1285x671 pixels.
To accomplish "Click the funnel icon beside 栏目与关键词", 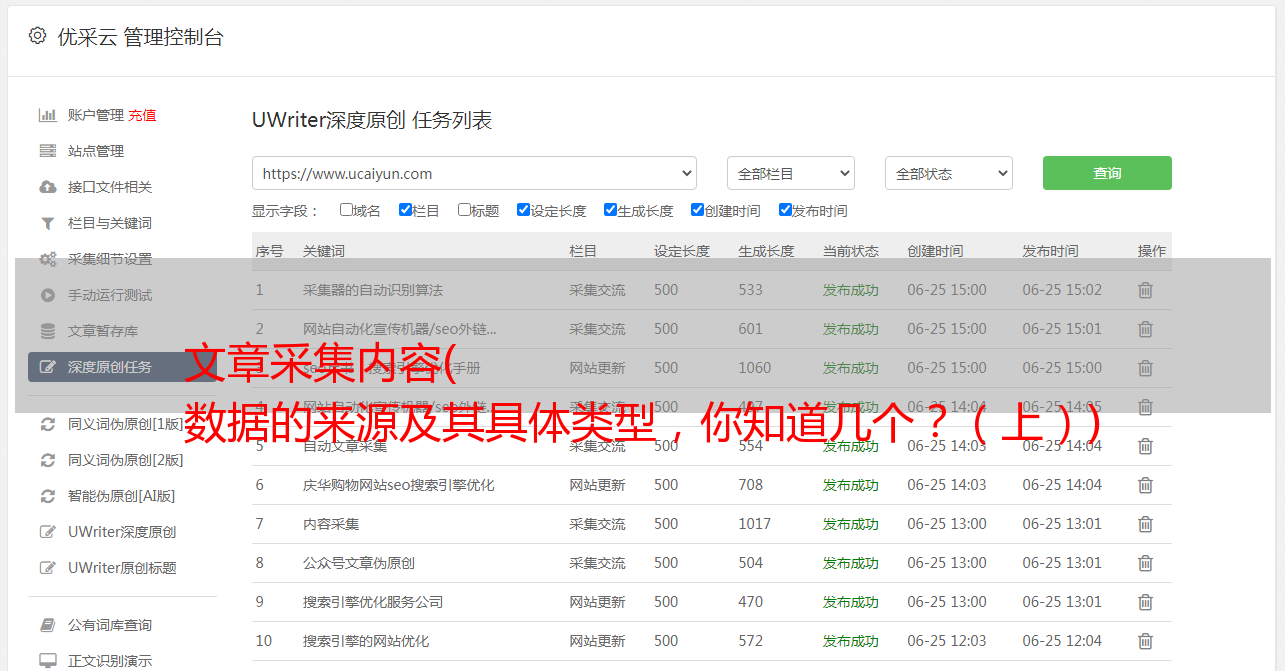I will 47,223.
